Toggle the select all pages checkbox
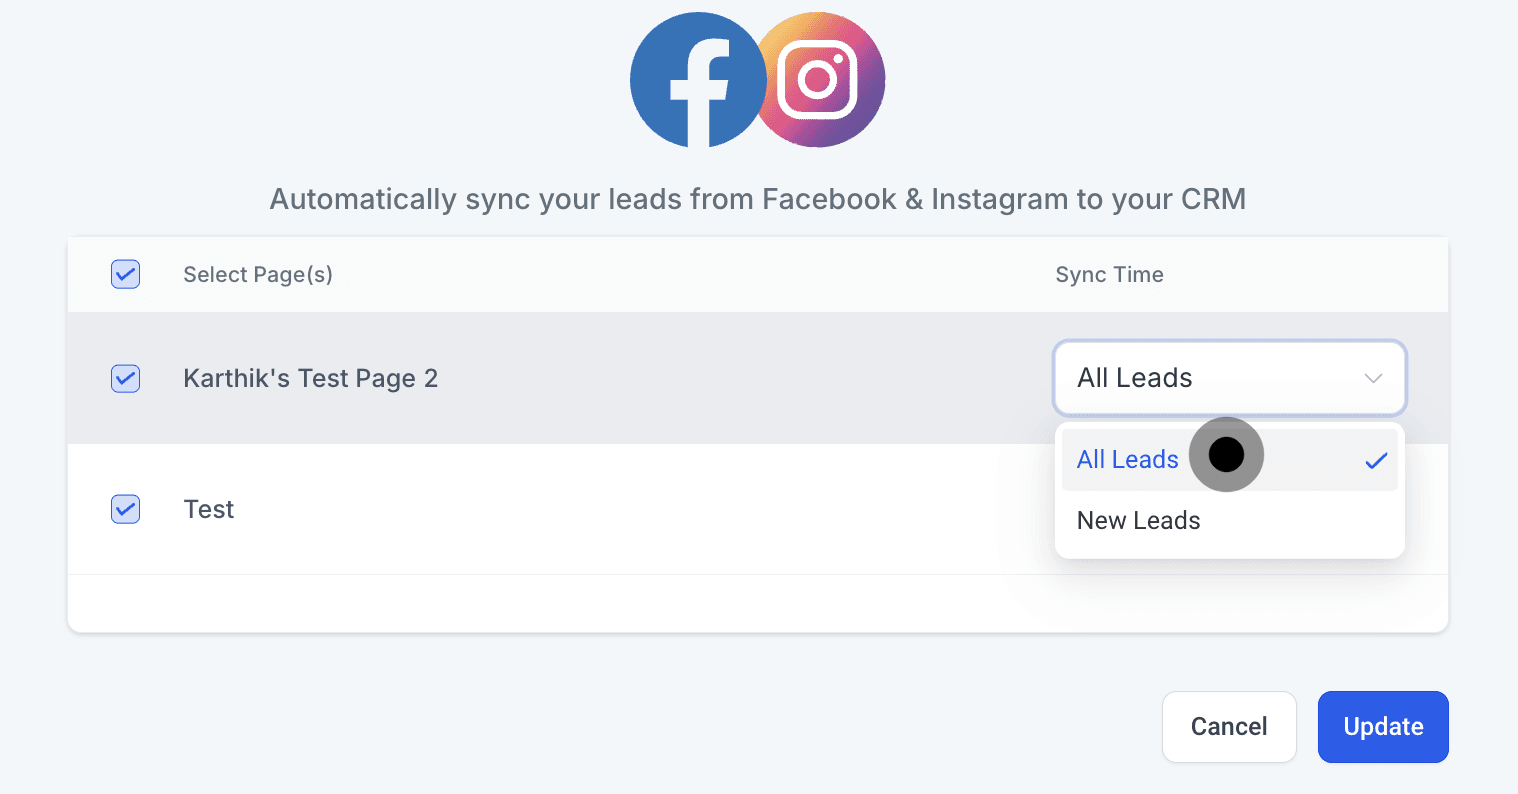Screen dimensions: 1518x794 pos(125,274)
